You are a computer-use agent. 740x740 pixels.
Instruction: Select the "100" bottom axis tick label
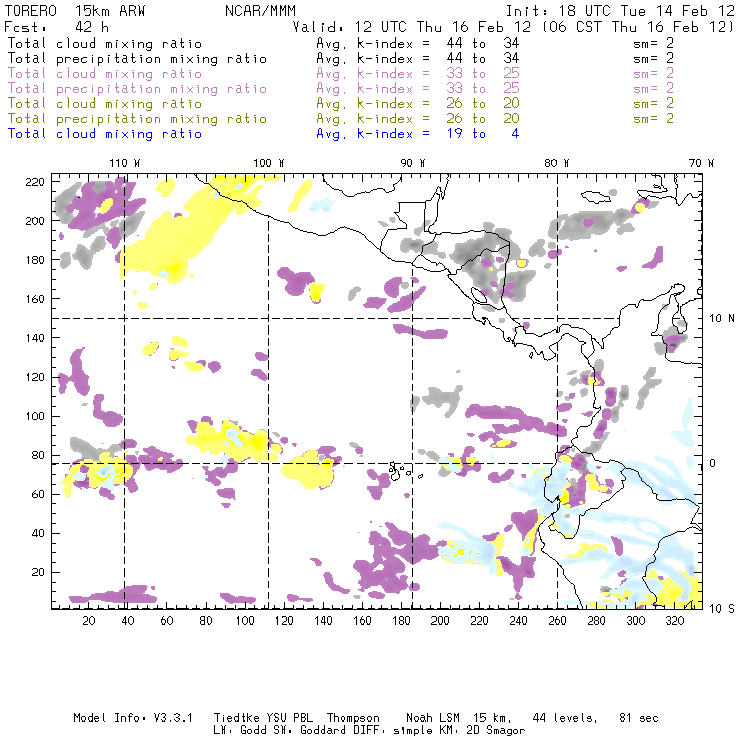pos(245,621)
